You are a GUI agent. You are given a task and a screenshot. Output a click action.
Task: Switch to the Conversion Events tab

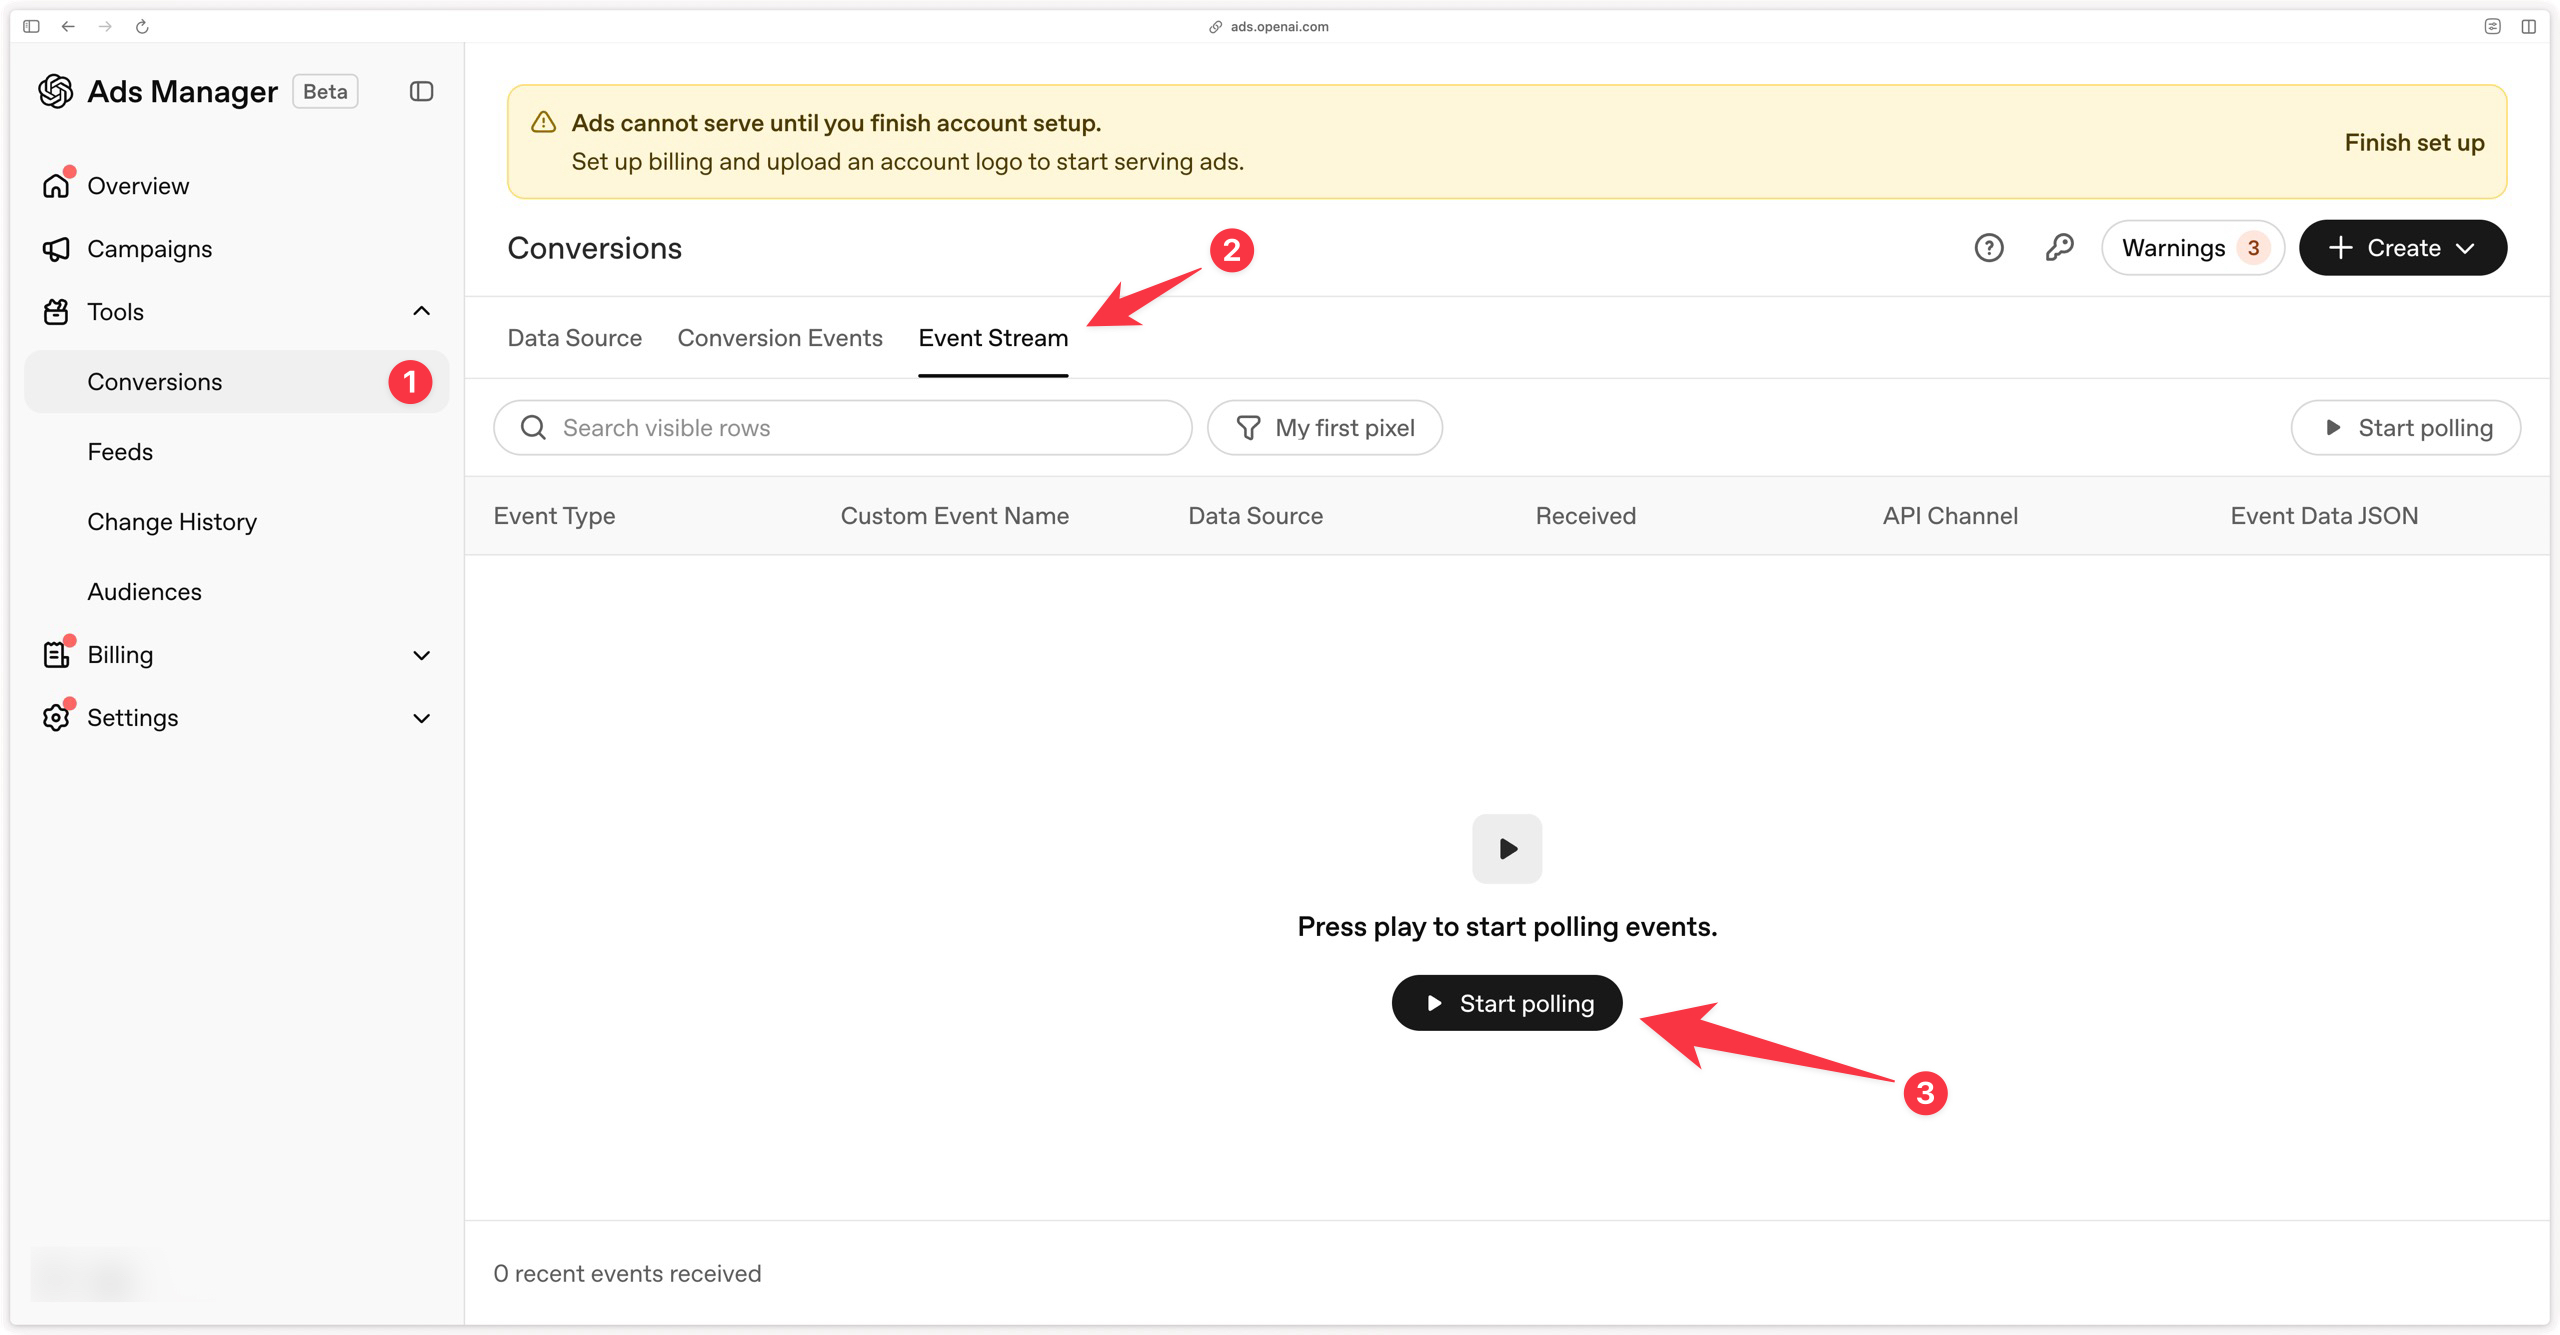(x=780, y=338)
